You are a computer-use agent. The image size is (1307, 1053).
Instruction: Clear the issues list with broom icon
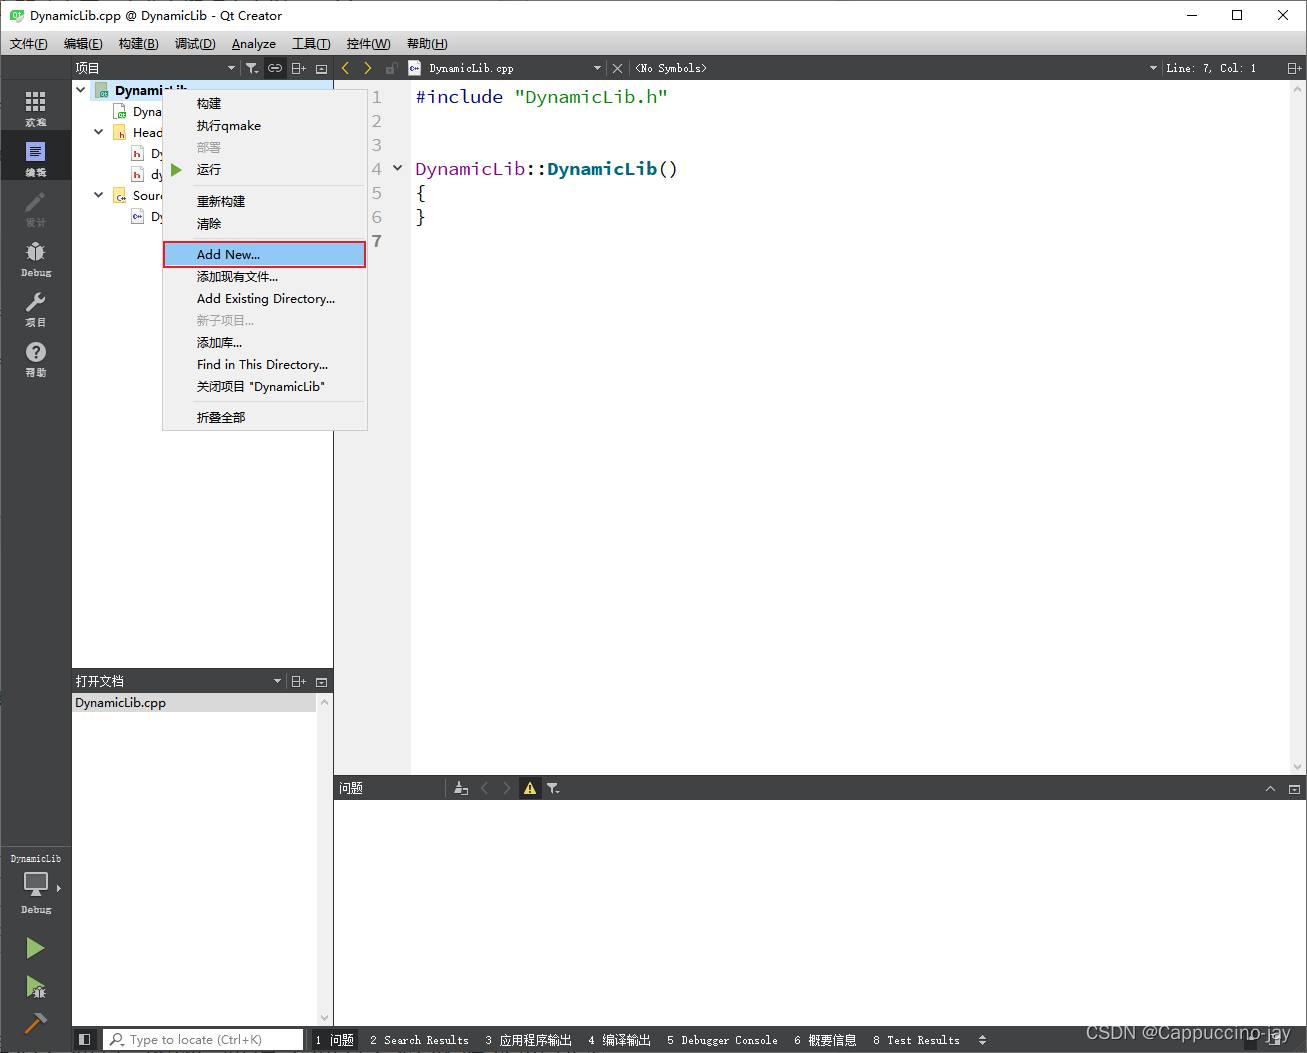point(461,788)
